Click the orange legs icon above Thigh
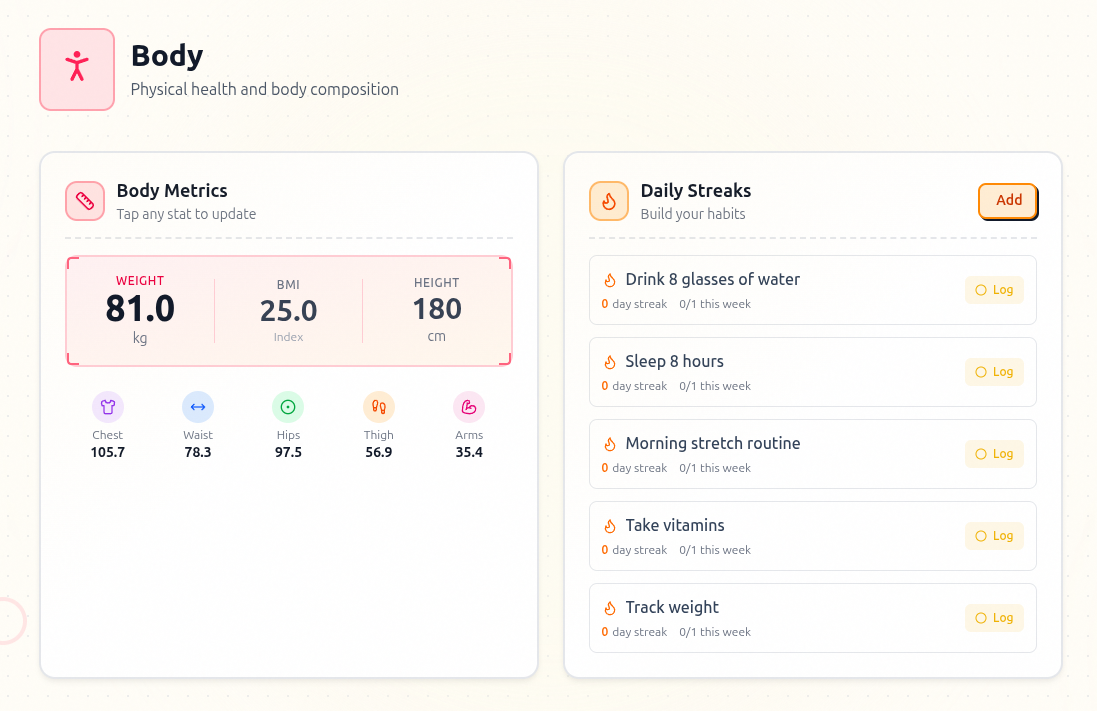This screenshot has height=711, width=1097. [378, 407]
